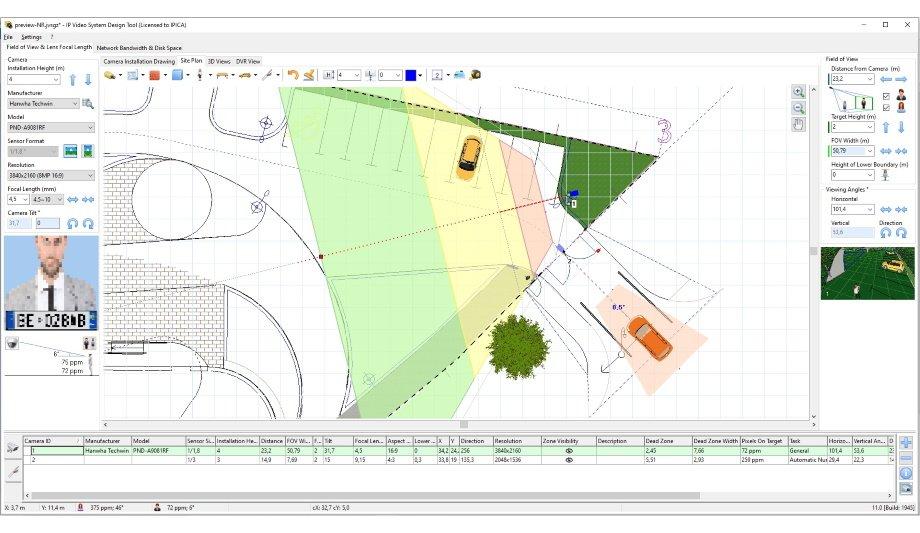Viewport: 920px width, 533px height.
Task: Open camera model search next to Manufacturer
Action: tap(88, 103)
